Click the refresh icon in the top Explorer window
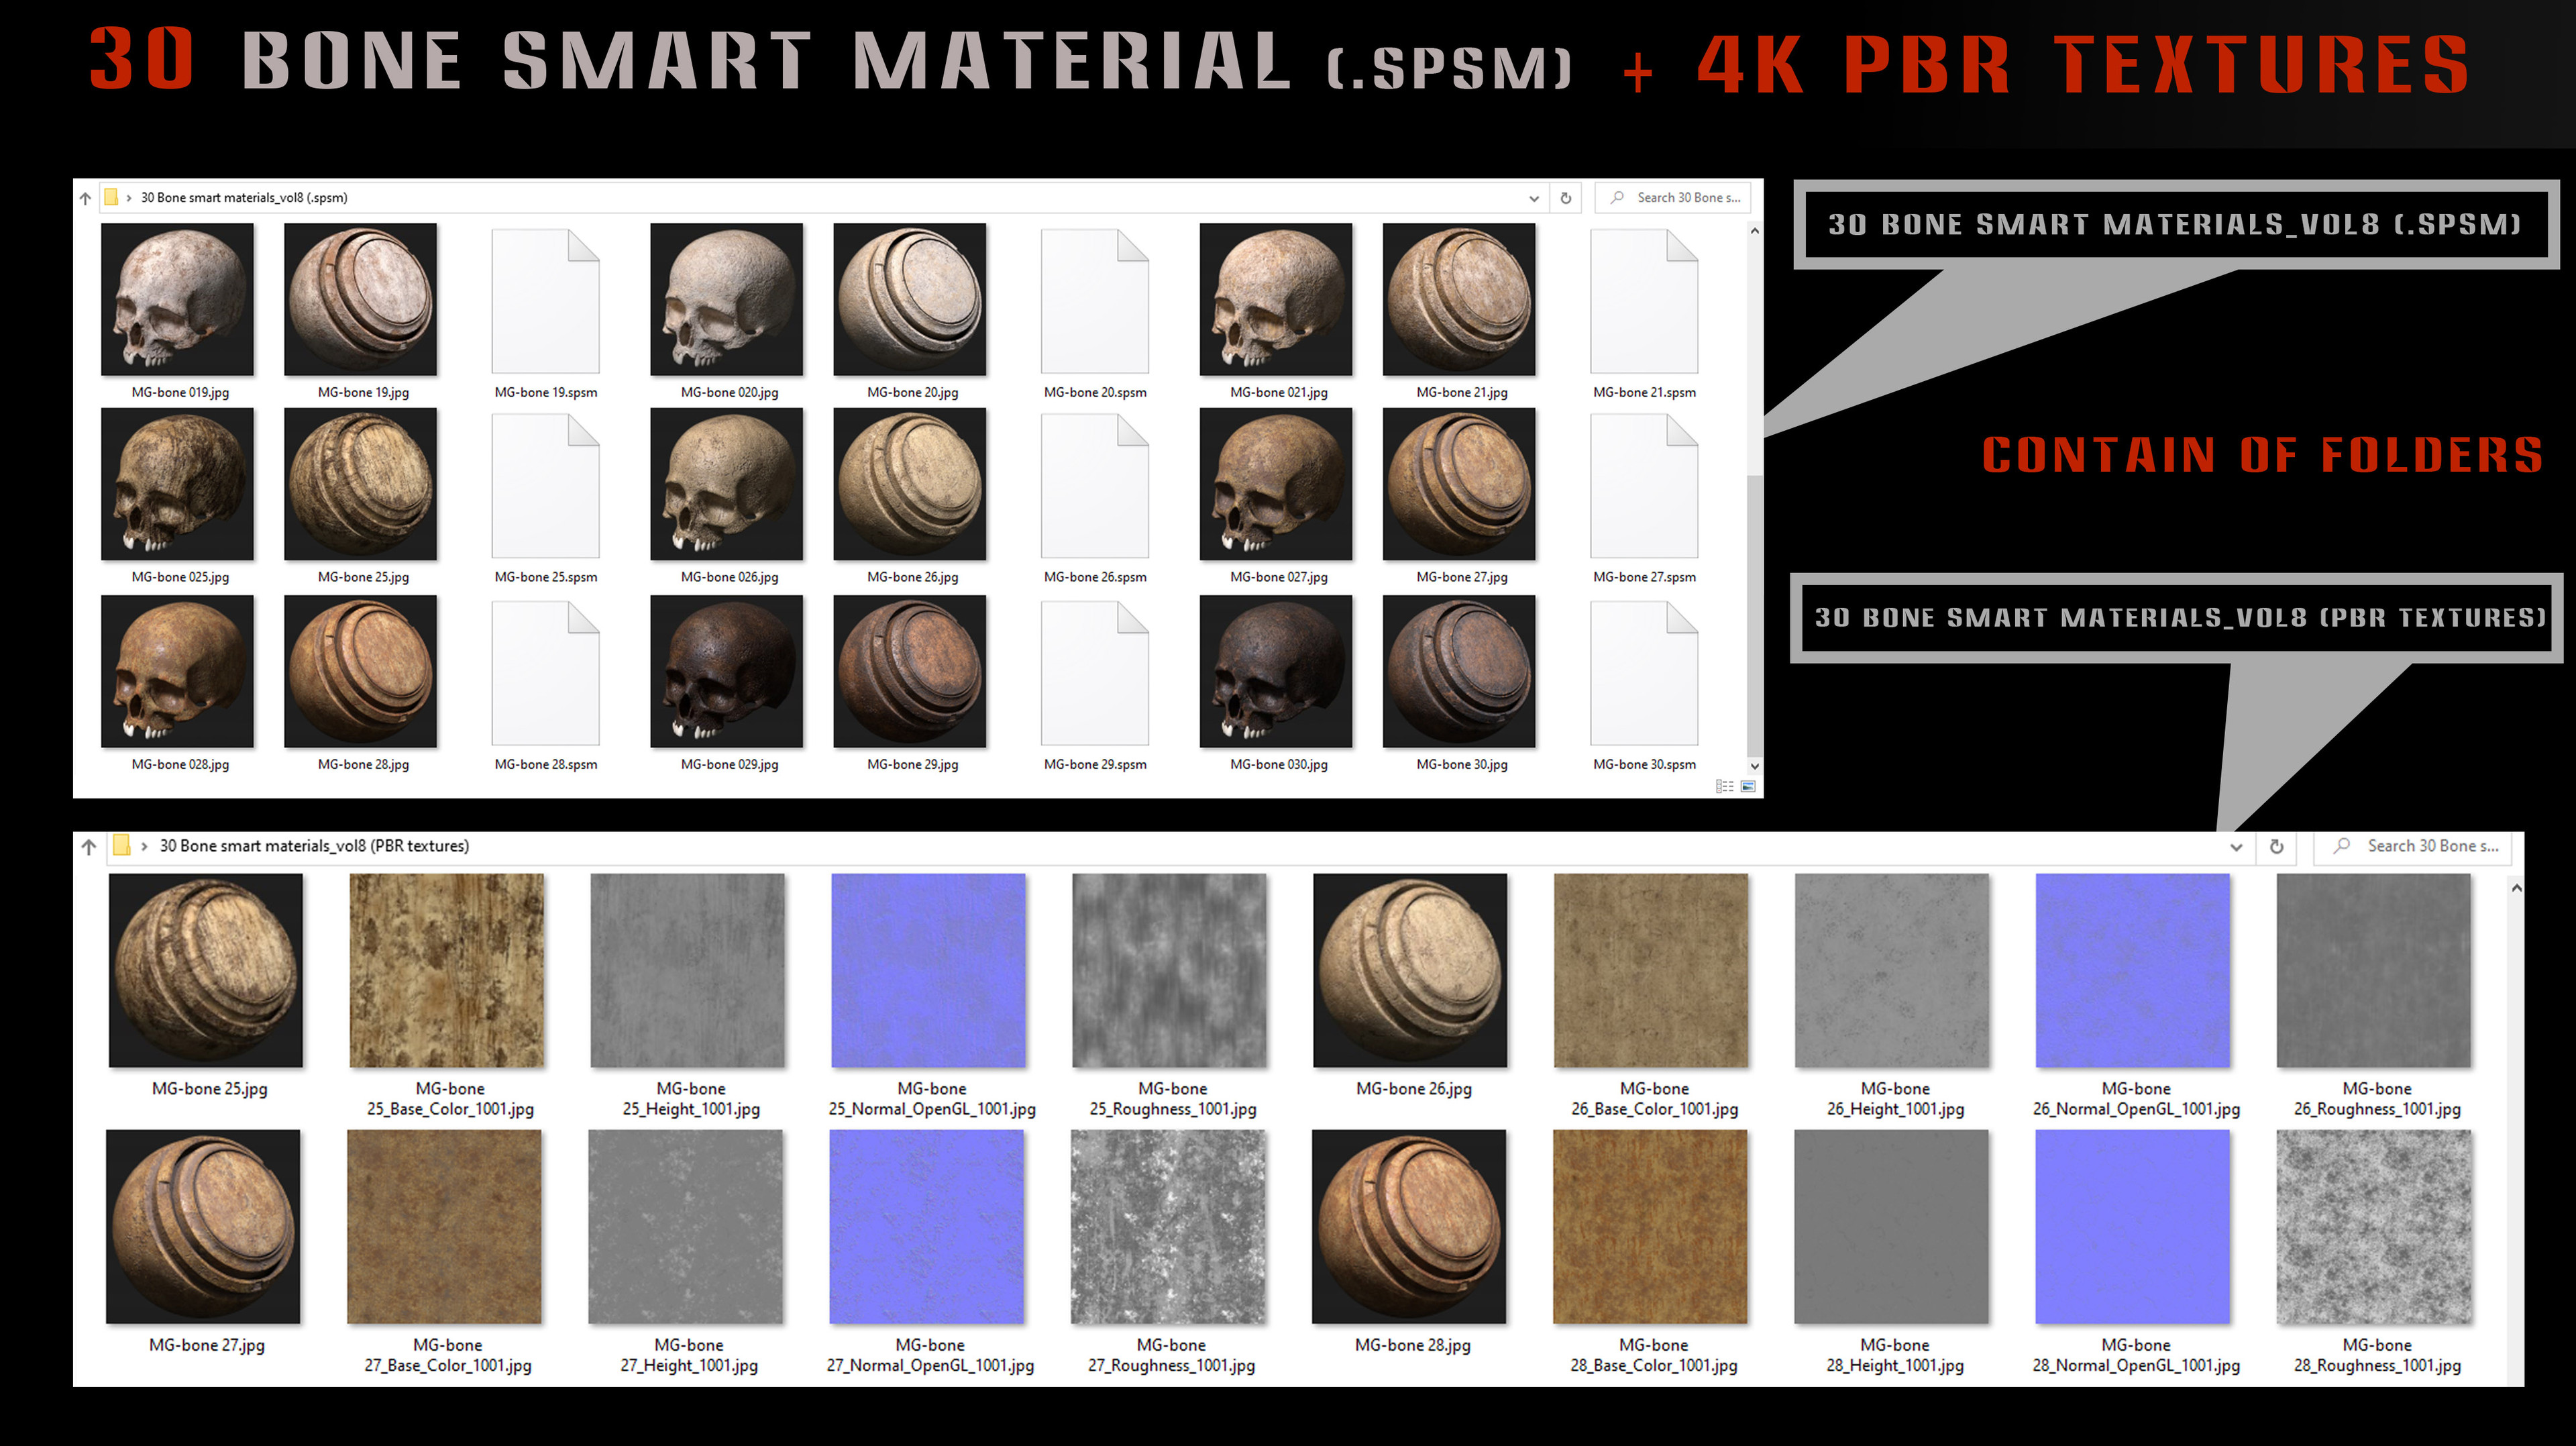The image size is (2576, 1446). pos(1565,197)
